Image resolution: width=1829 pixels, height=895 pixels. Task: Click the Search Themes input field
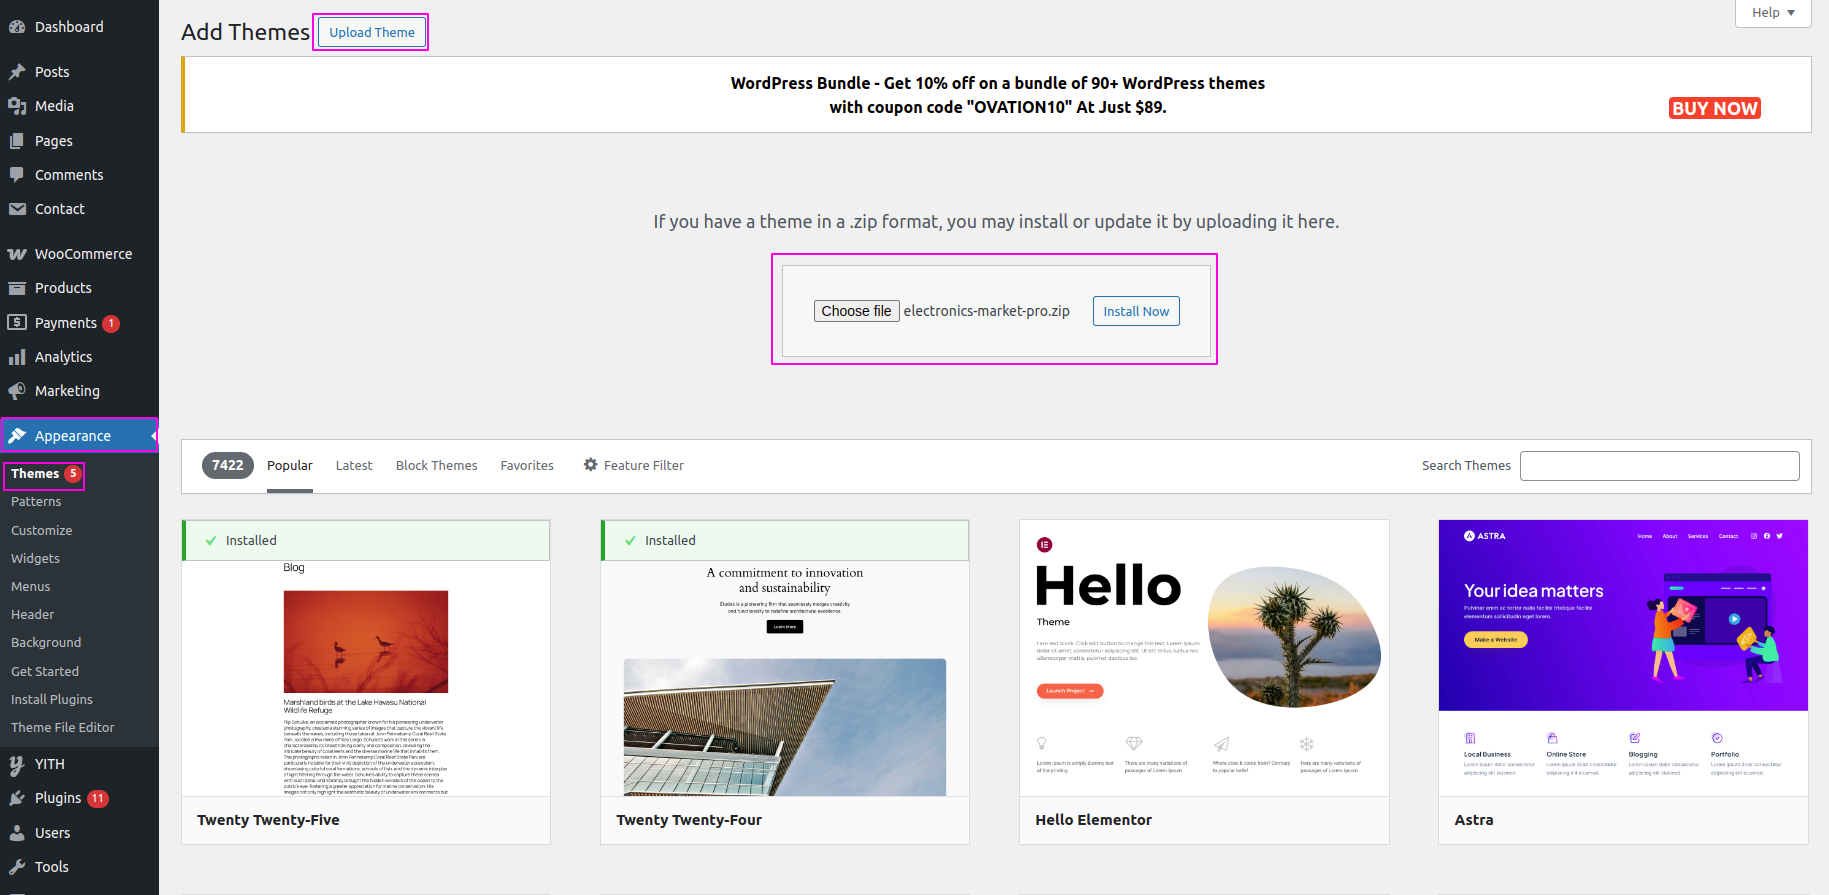pyautogui.click(x=1660, y=466)
